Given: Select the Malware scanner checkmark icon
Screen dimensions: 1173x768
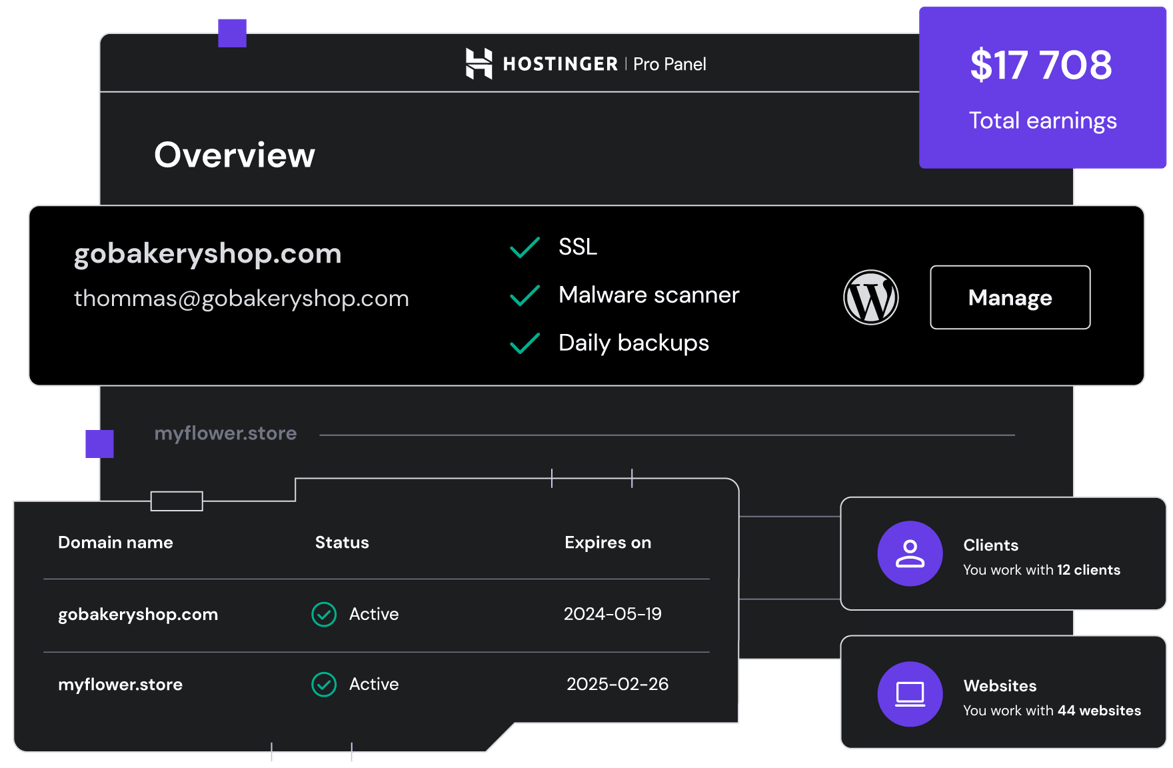Looking at the screenshot, I should point(524,295).
